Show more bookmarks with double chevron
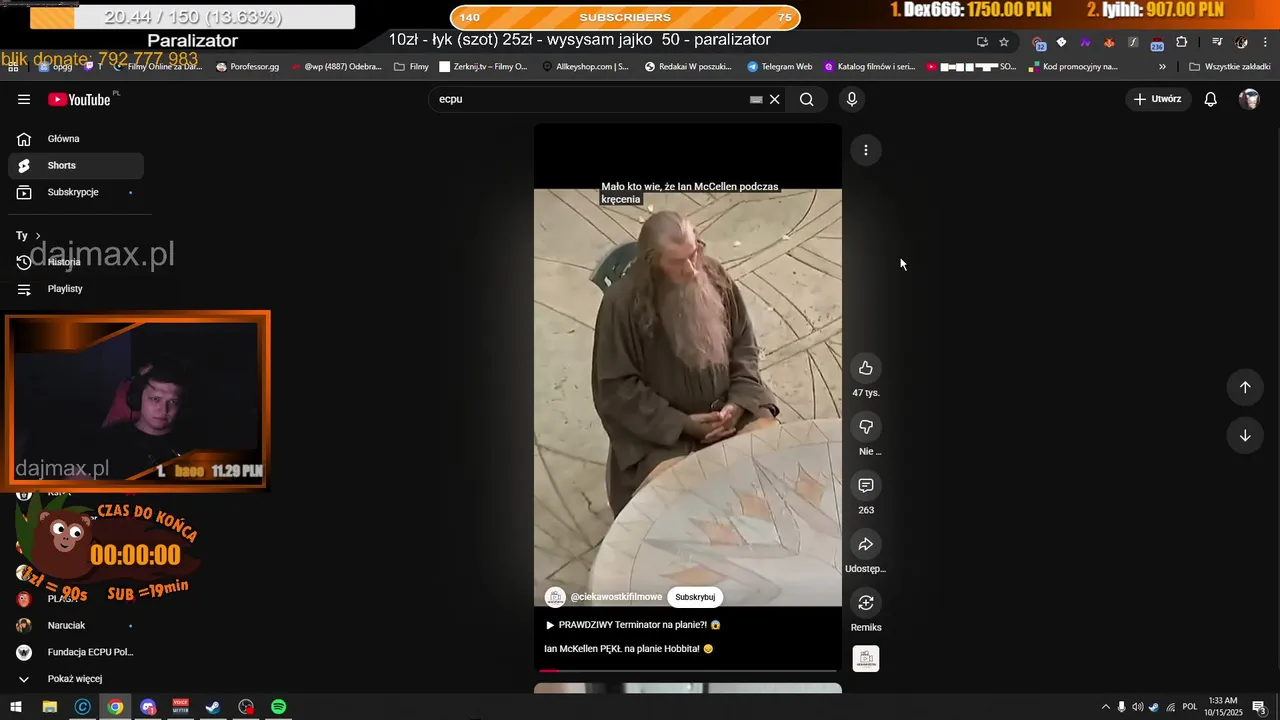This screenshot has width=1280, height=720. click(x=1162, y=67)
